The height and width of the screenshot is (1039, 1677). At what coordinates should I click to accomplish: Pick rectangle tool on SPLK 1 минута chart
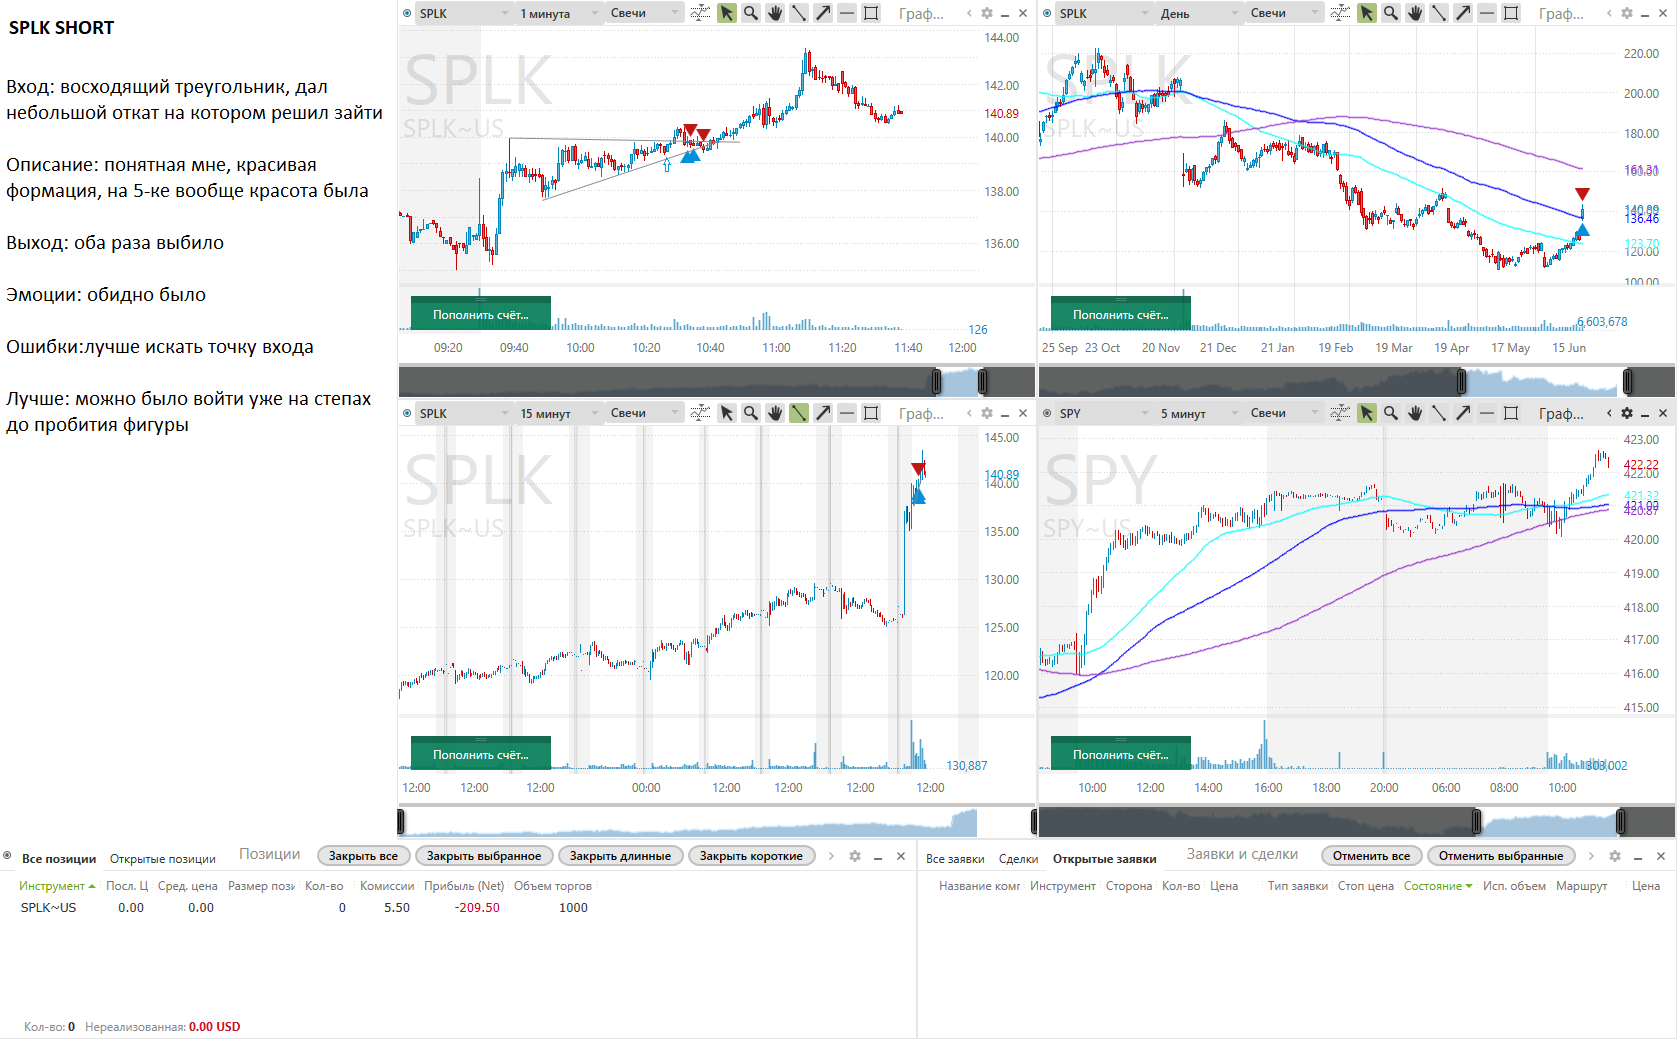pos(871,13)
